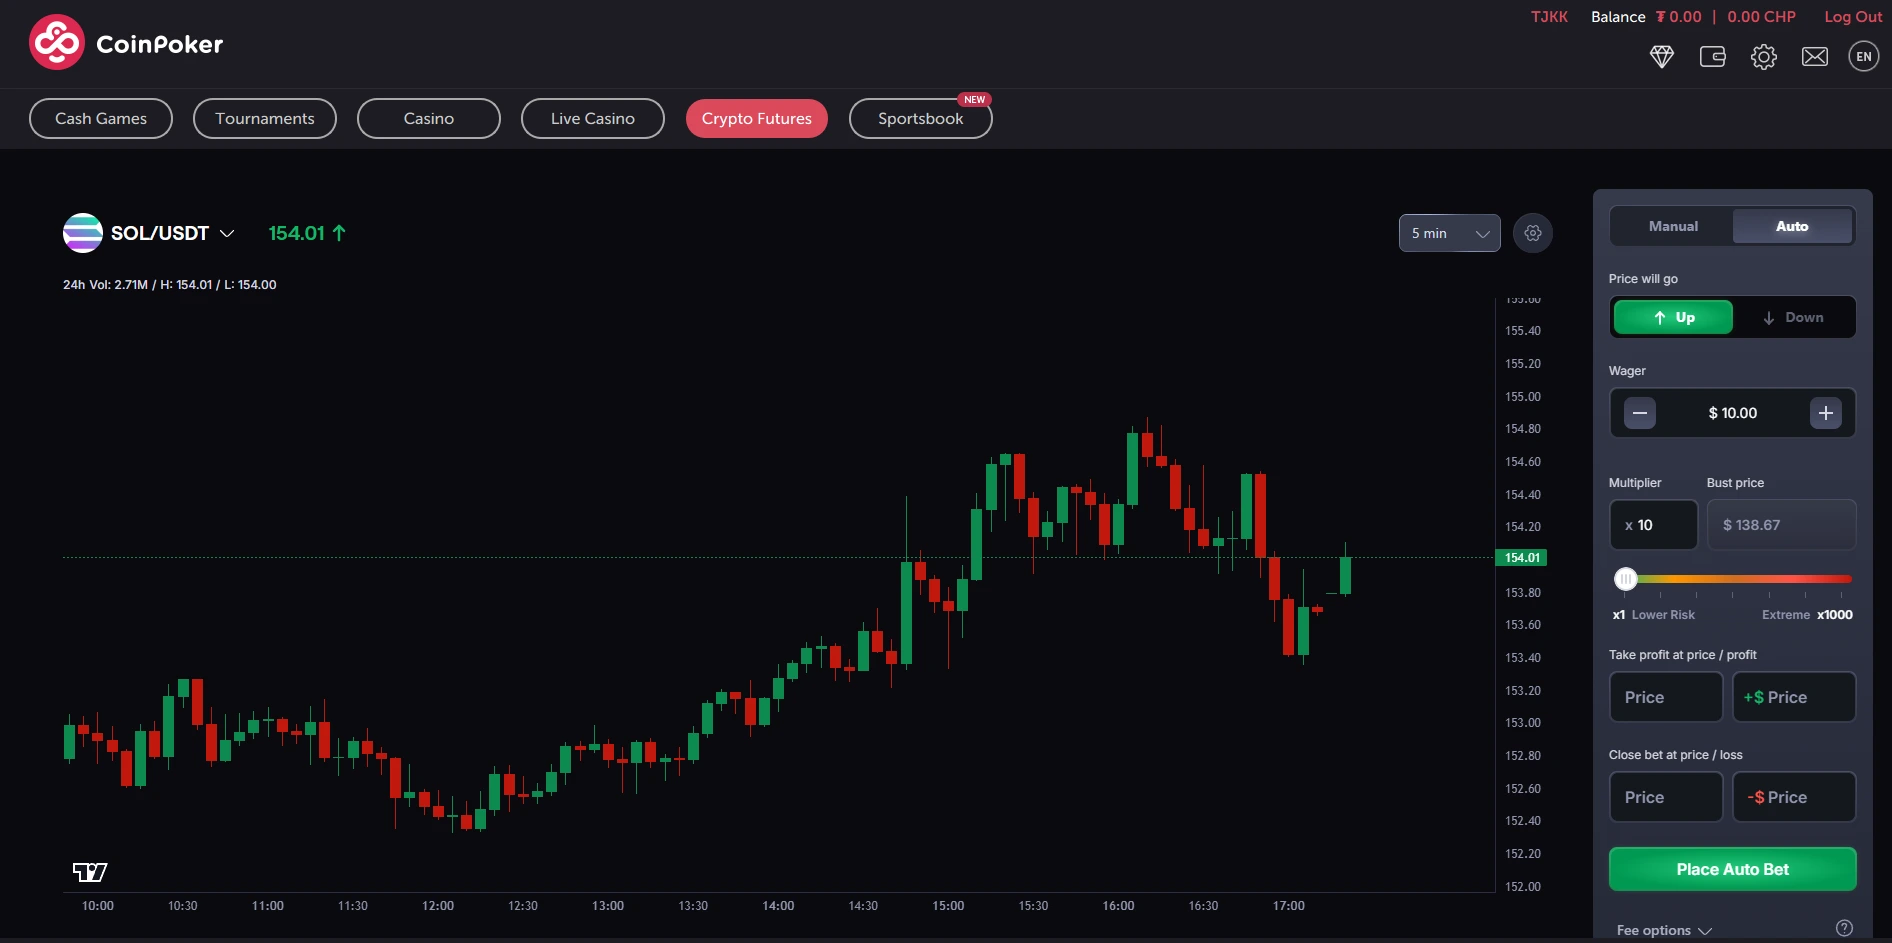Open account settings via the gear icon
The image size is (1892, 943).
pos(1764,57)
